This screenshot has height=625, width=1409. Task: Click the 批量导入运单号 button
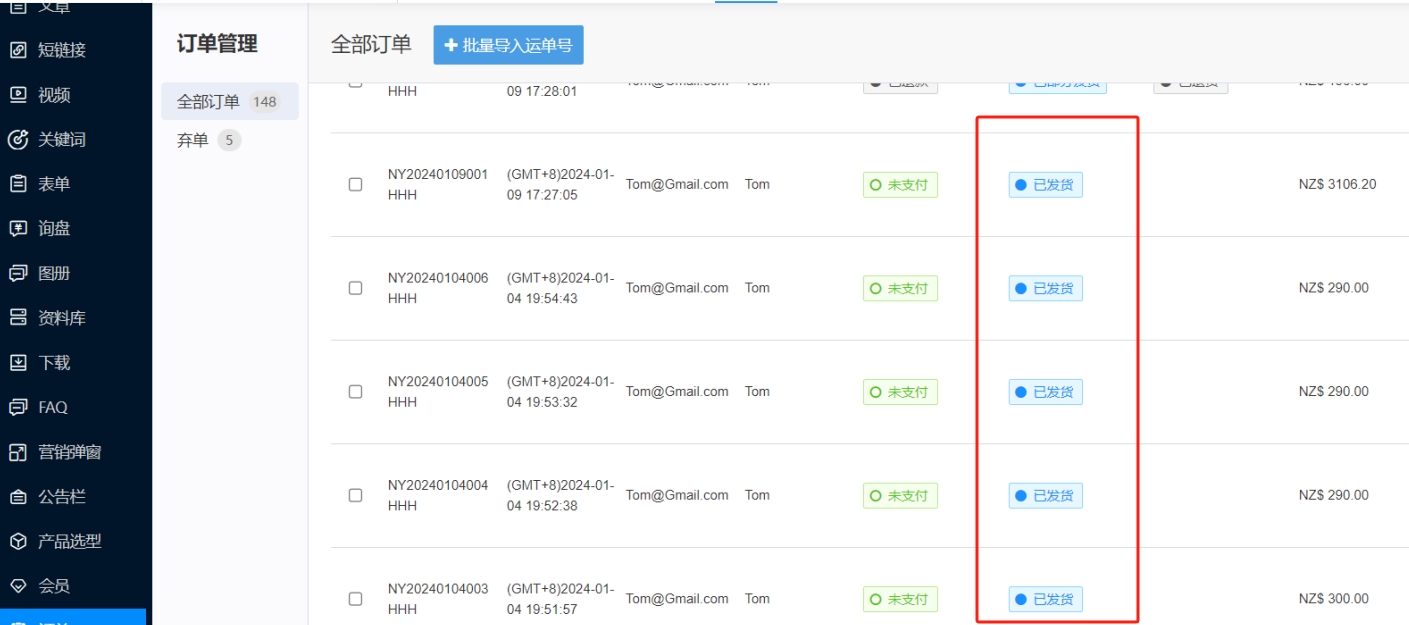(x=508, y=45)
